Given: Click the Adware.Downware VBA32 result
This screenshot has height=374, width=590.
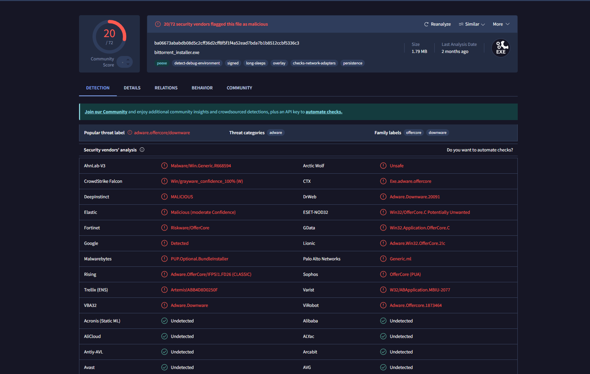Looking at the screenshot, I should 189,306.
